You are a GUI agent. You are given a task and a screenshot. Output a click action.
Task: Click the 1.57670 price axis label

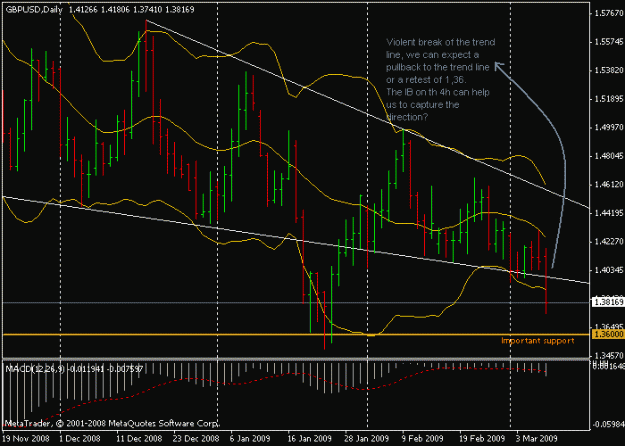click(609, 14)
